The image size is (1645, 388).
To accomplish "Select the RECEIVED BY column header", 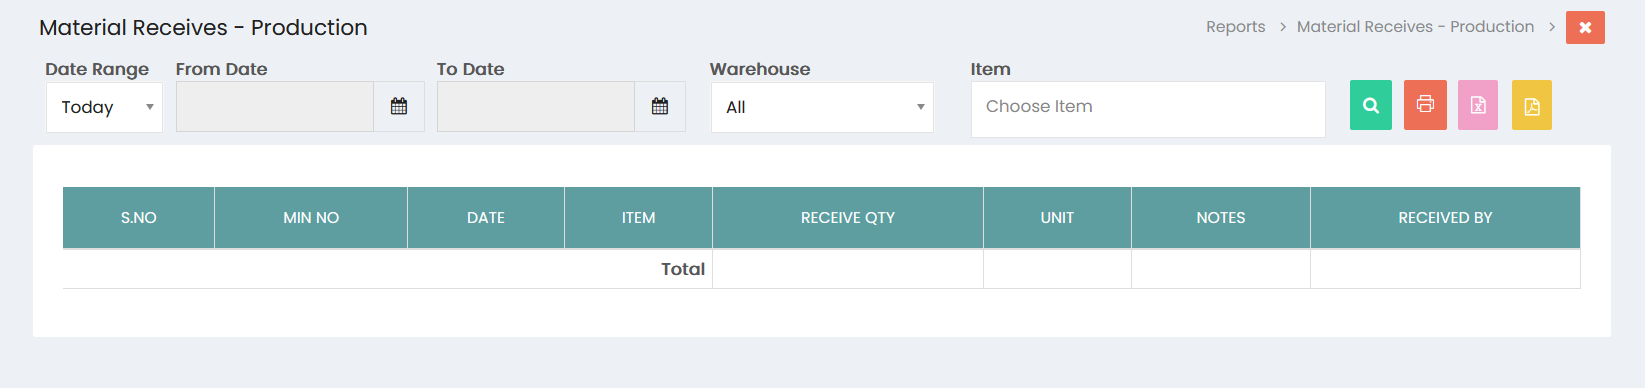I will click(1445, 217).
